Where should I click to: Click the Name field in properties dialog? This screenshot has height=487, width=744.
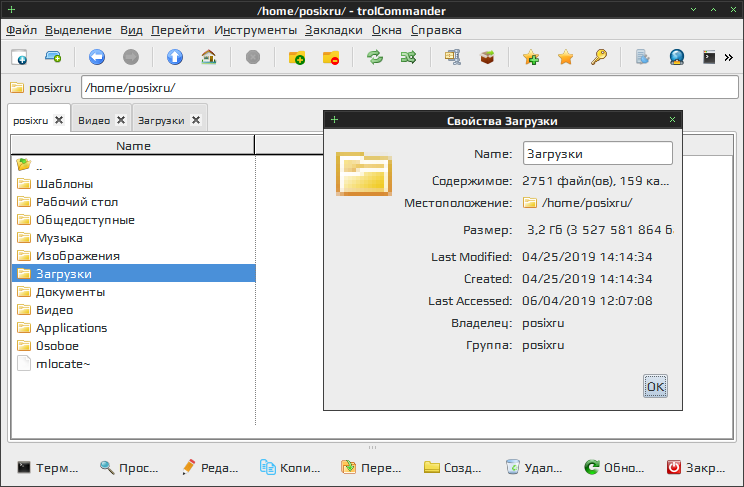click(597, 154)
